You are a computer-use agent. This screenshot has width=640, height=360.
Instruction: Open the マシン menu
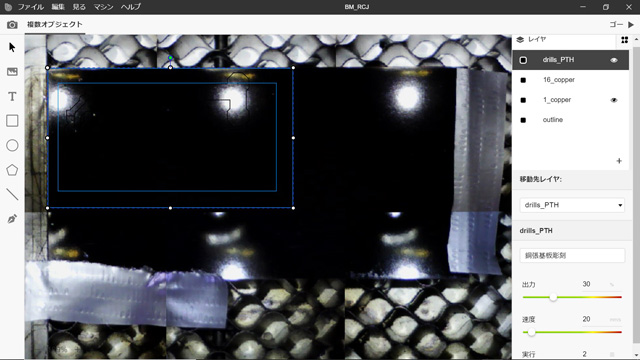point(103,7)
